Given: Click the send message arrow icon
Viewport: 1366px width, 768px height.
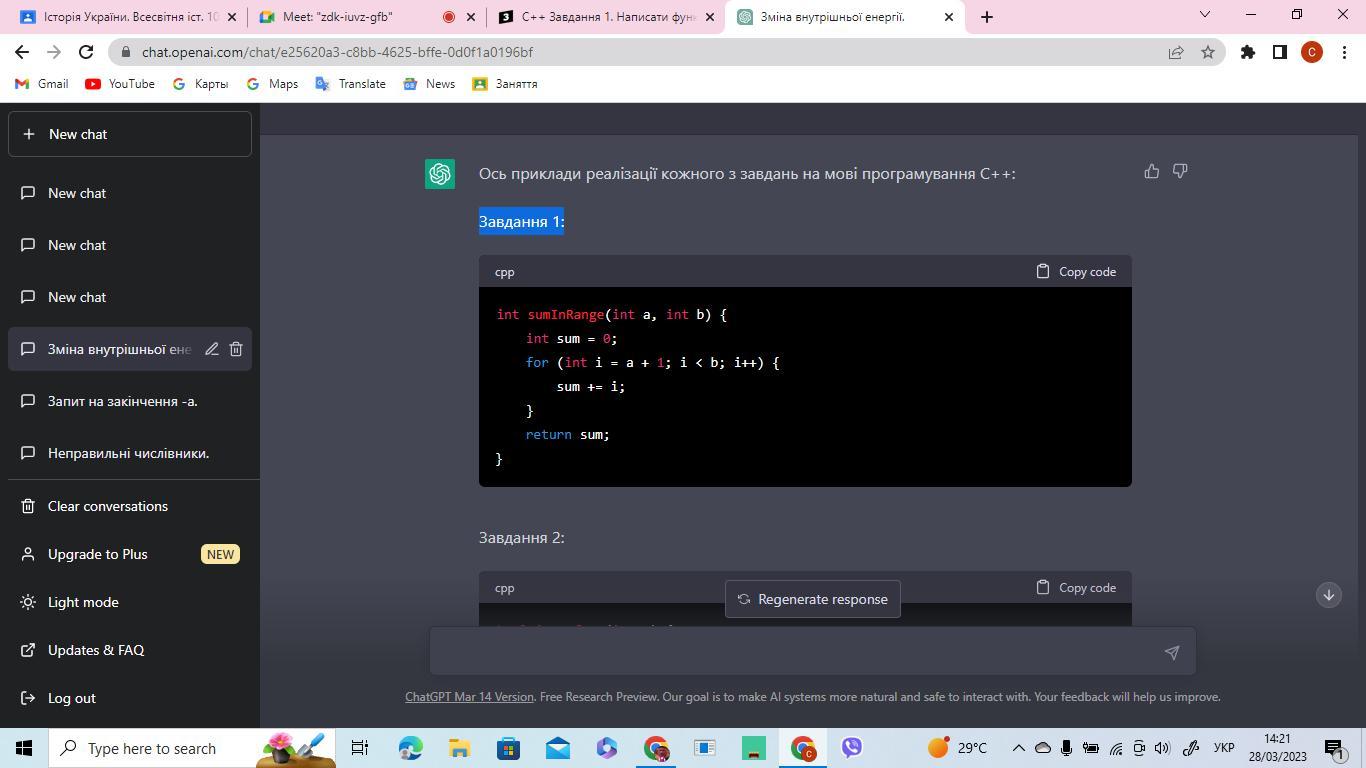Looking at the screenshot, I should point(1171,652).
